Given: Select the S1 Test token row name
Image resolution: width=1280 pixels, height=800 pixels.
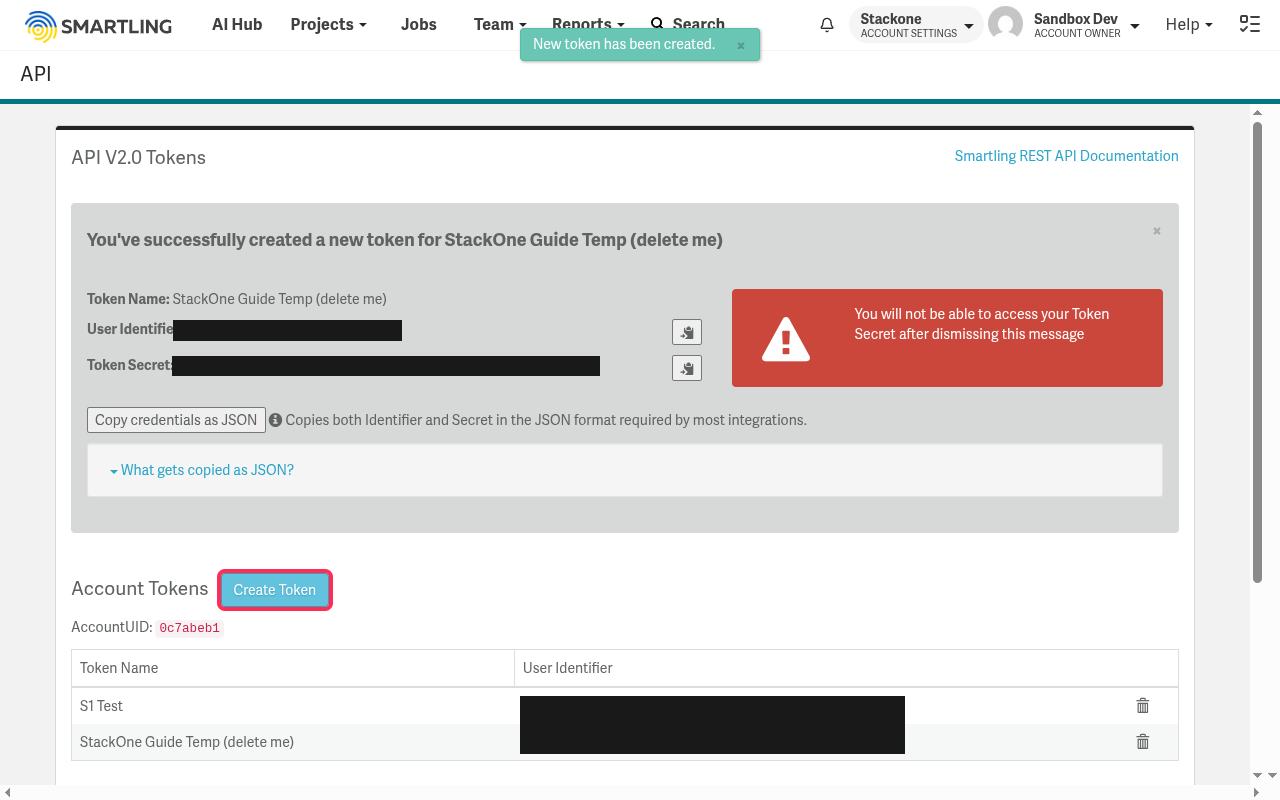Looking at the screenshot, I should [101, 706].
